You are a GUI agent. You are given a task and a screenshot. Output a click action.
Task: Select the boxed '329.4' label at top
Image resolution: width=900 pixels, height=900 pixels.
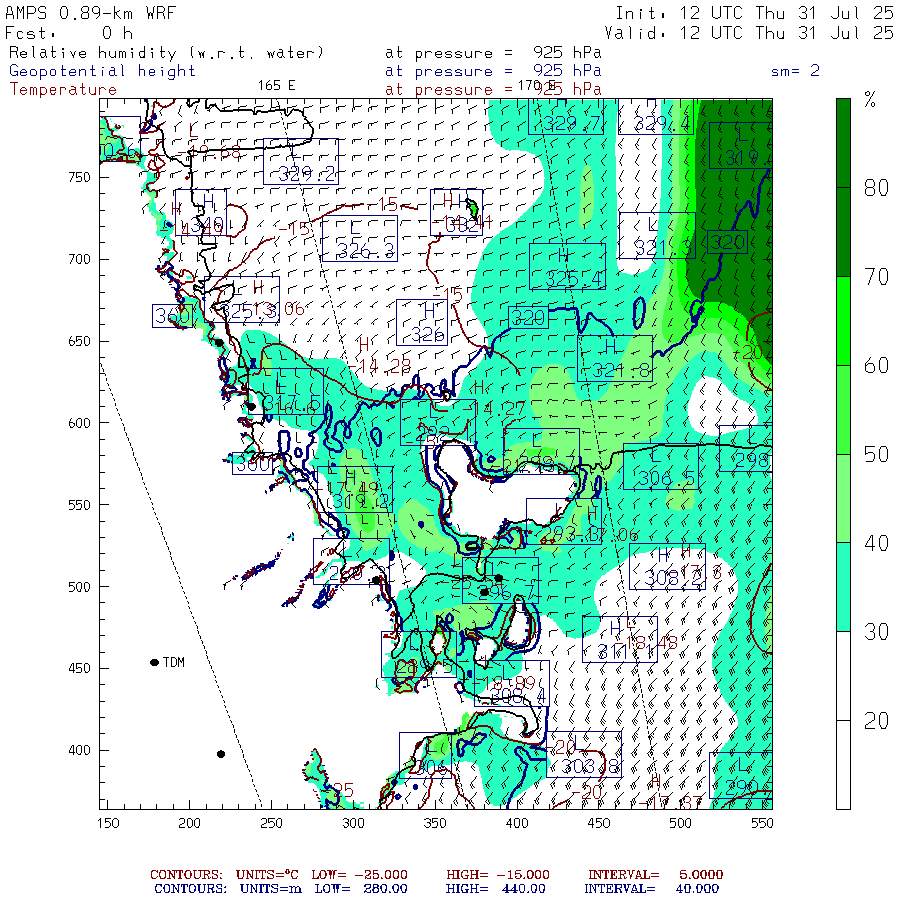click(655, 117)
